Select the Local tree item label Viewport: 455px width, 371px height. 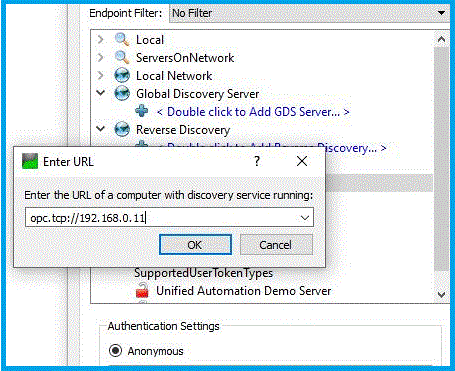(x=150, y=40)
